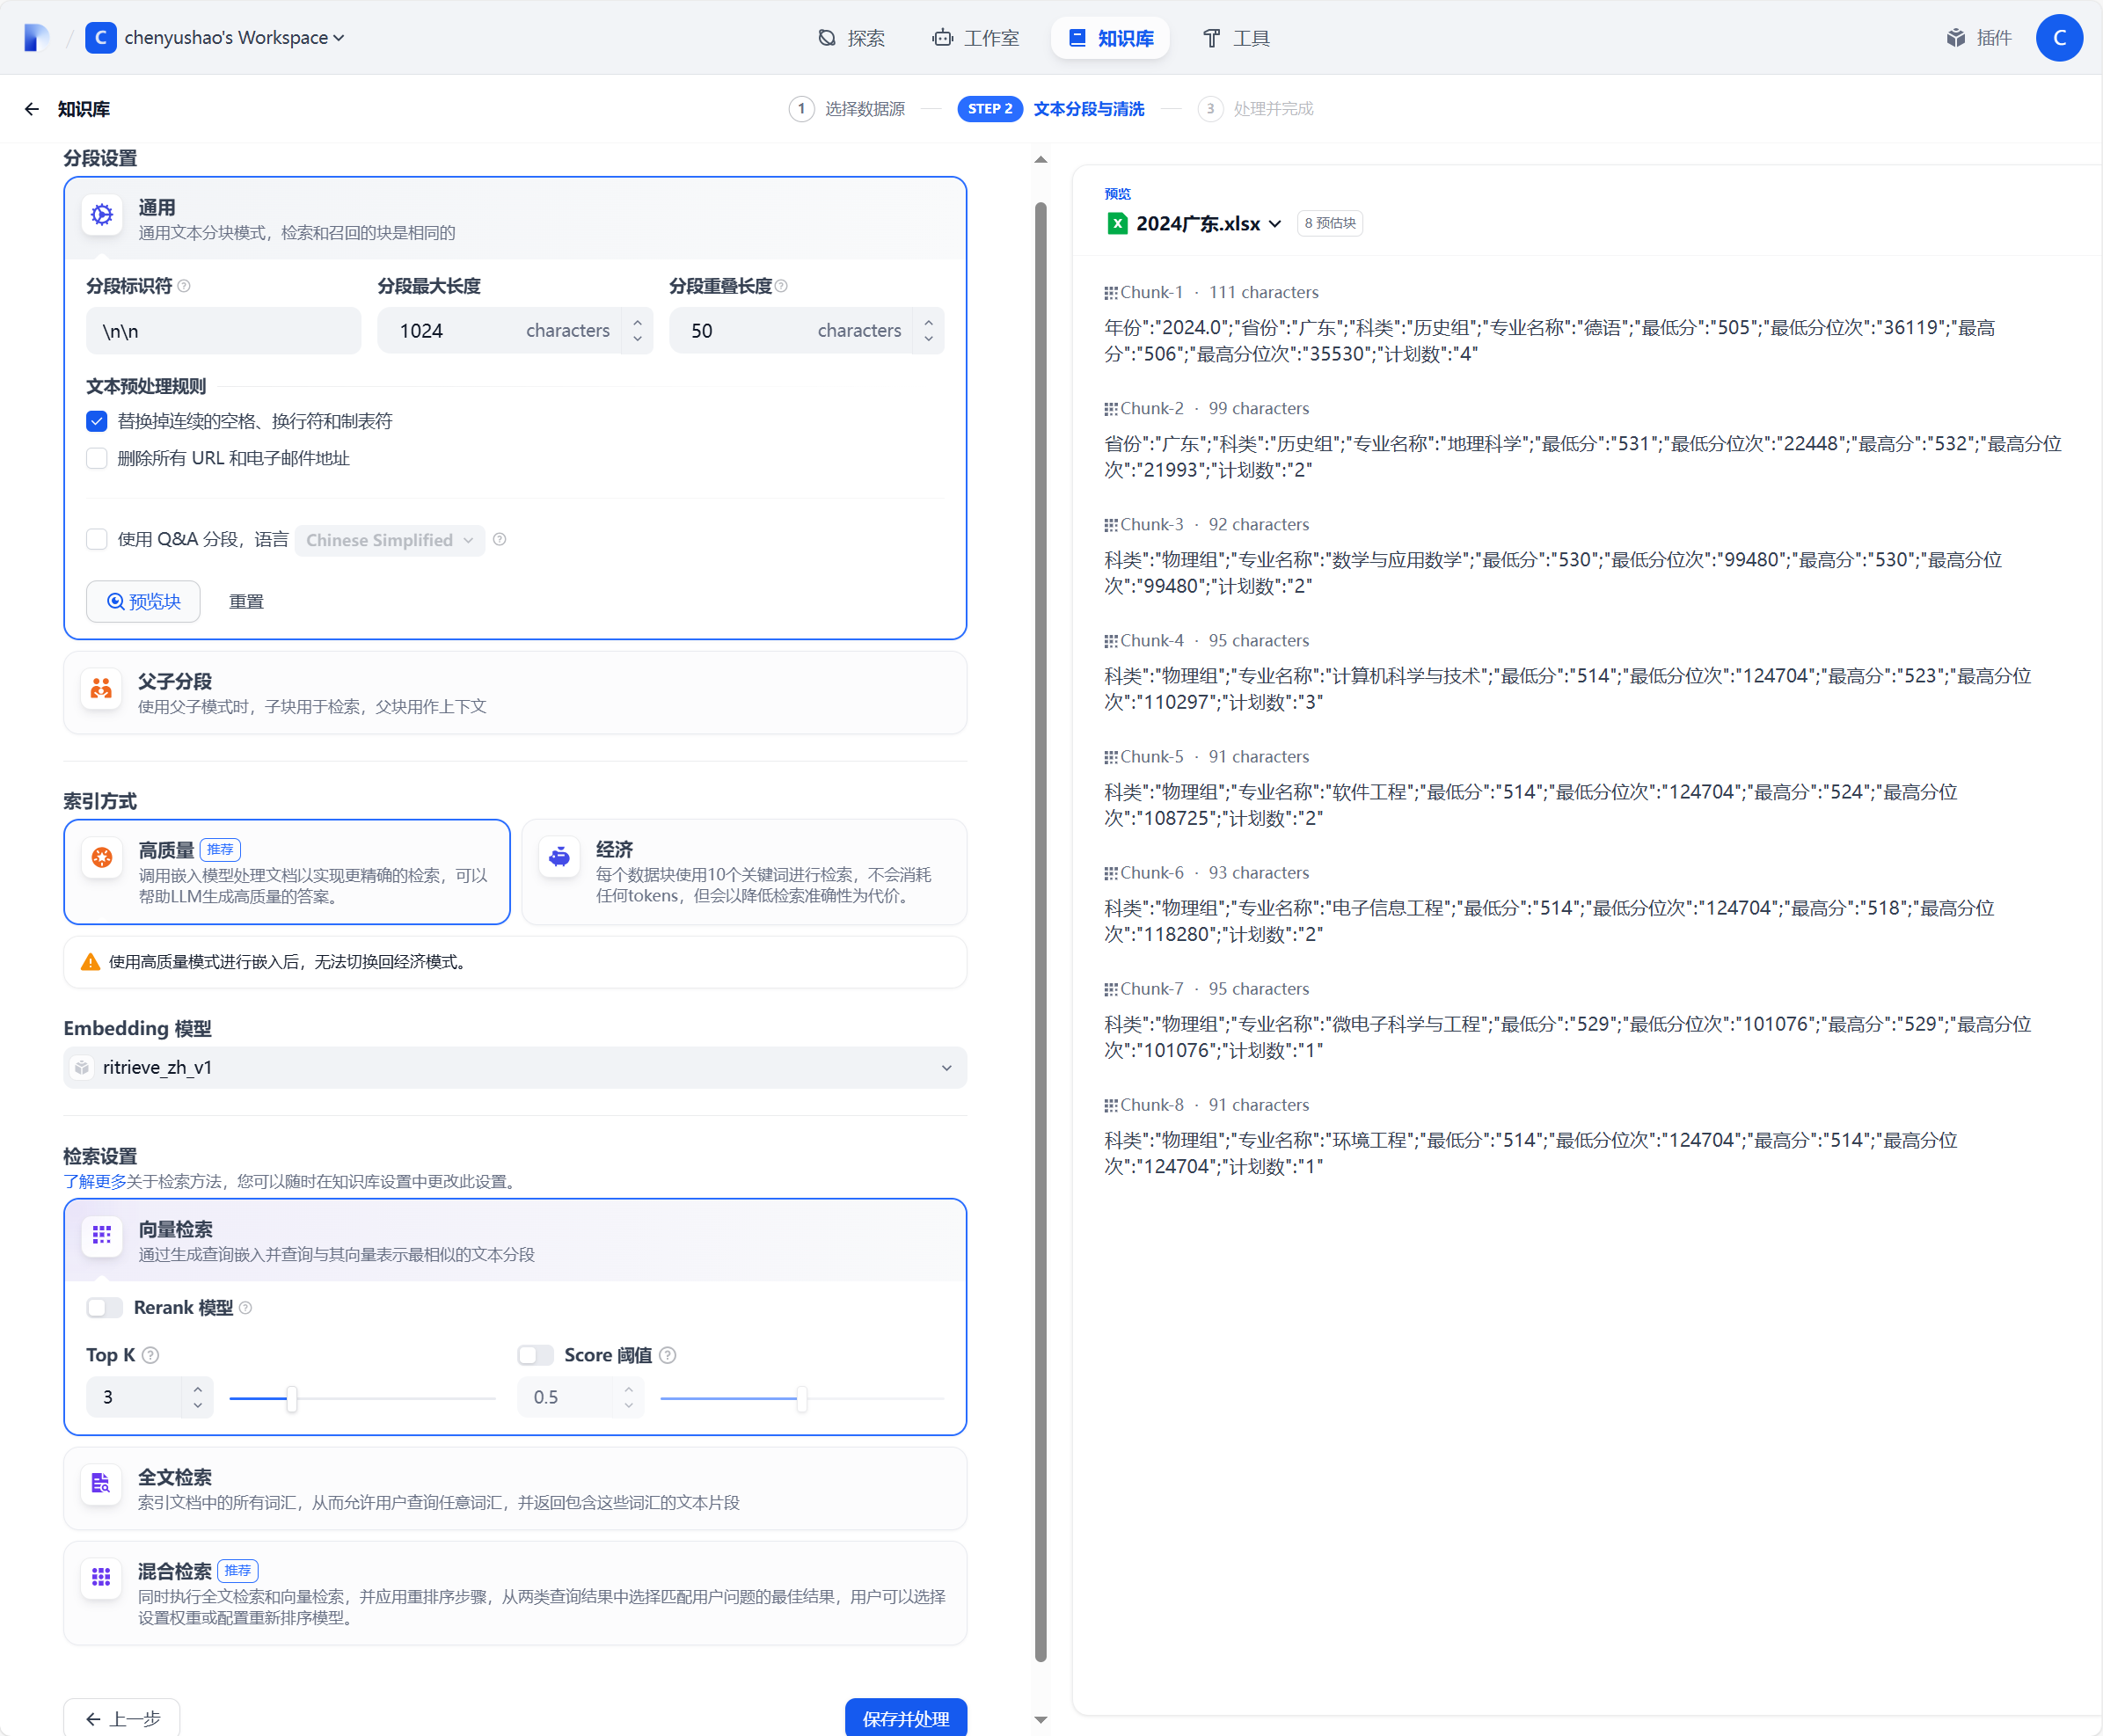
Task: Click the 重置 button
Action: click(x=246, y=601)
